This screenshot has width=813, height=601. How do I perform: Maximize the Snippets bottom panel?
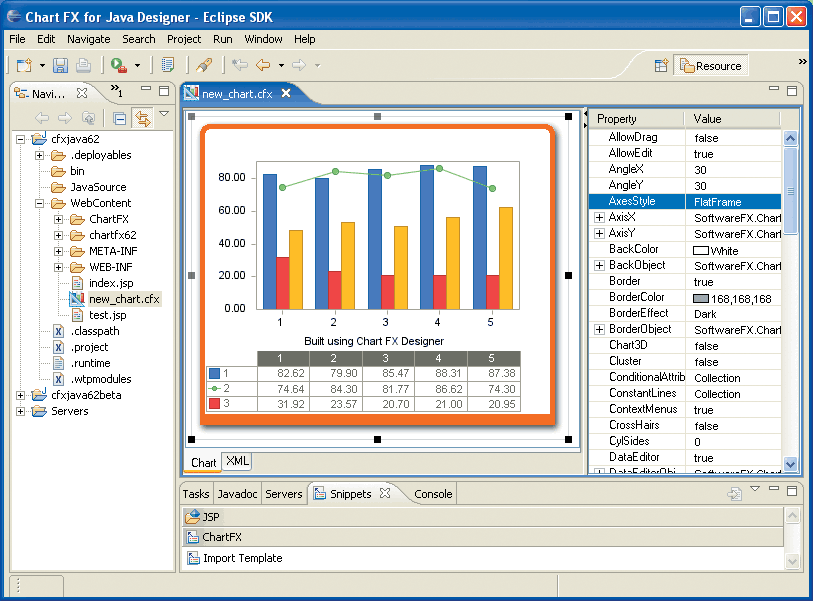click(792, 491)
